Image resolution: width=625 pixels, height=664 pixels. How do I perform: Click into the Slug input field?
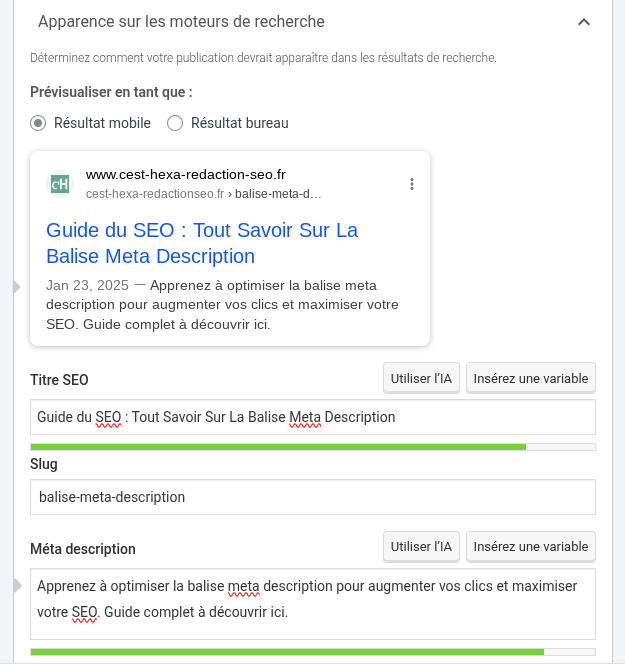tap(313, 497)
